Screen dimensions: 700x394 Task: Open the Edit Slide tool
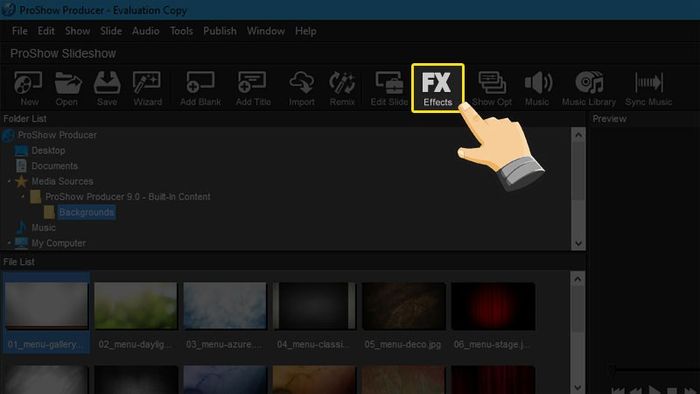tap(389, 88)
